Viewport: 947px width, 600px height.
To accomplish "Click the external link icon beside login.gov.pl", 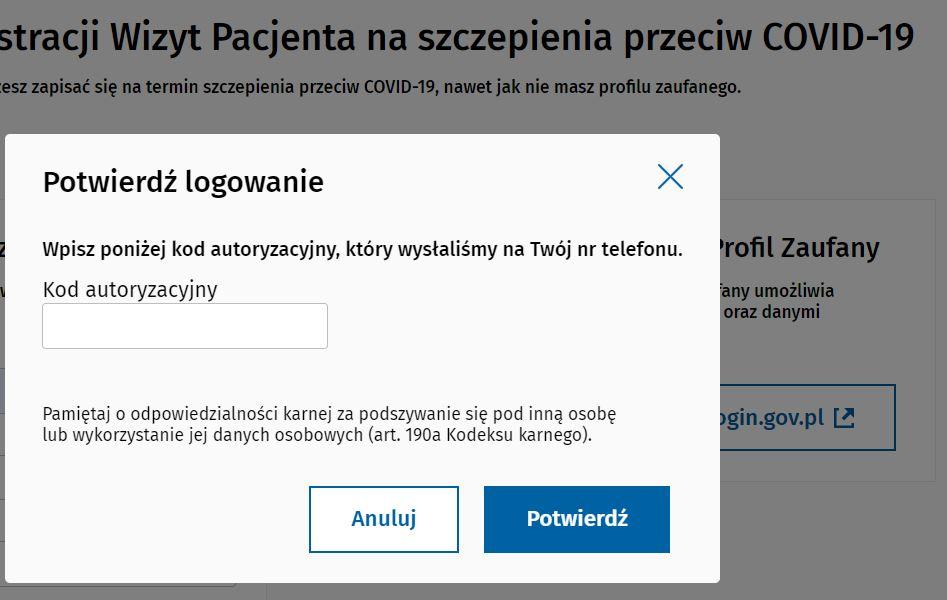I will pos(844,417).
